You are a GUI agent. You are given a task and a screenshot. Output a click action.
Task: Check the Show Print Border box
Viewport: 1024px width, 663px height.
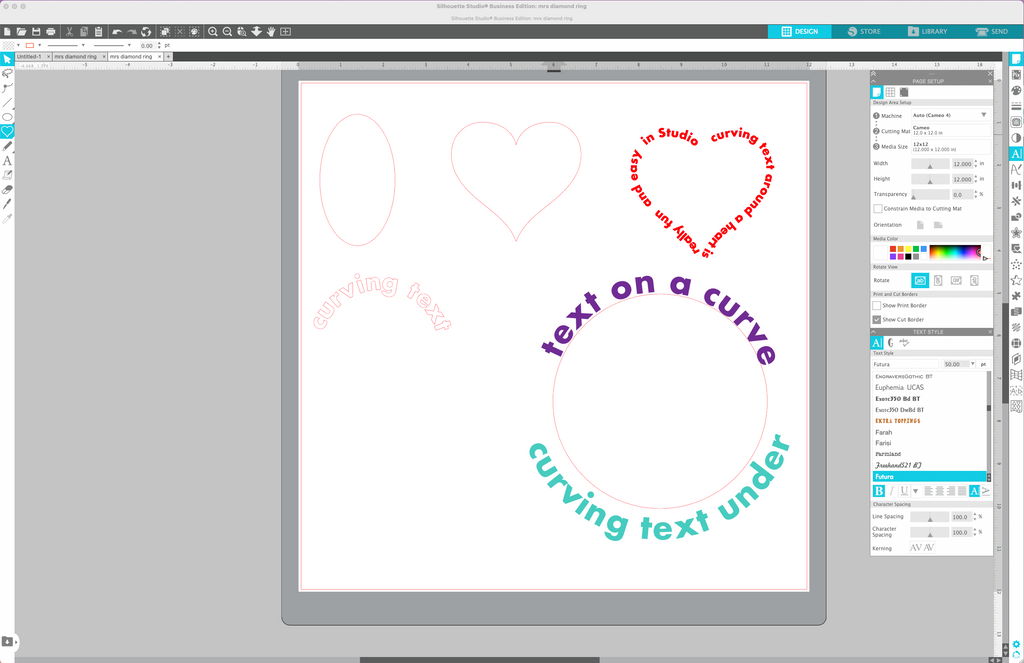click(x=877, y=306)
